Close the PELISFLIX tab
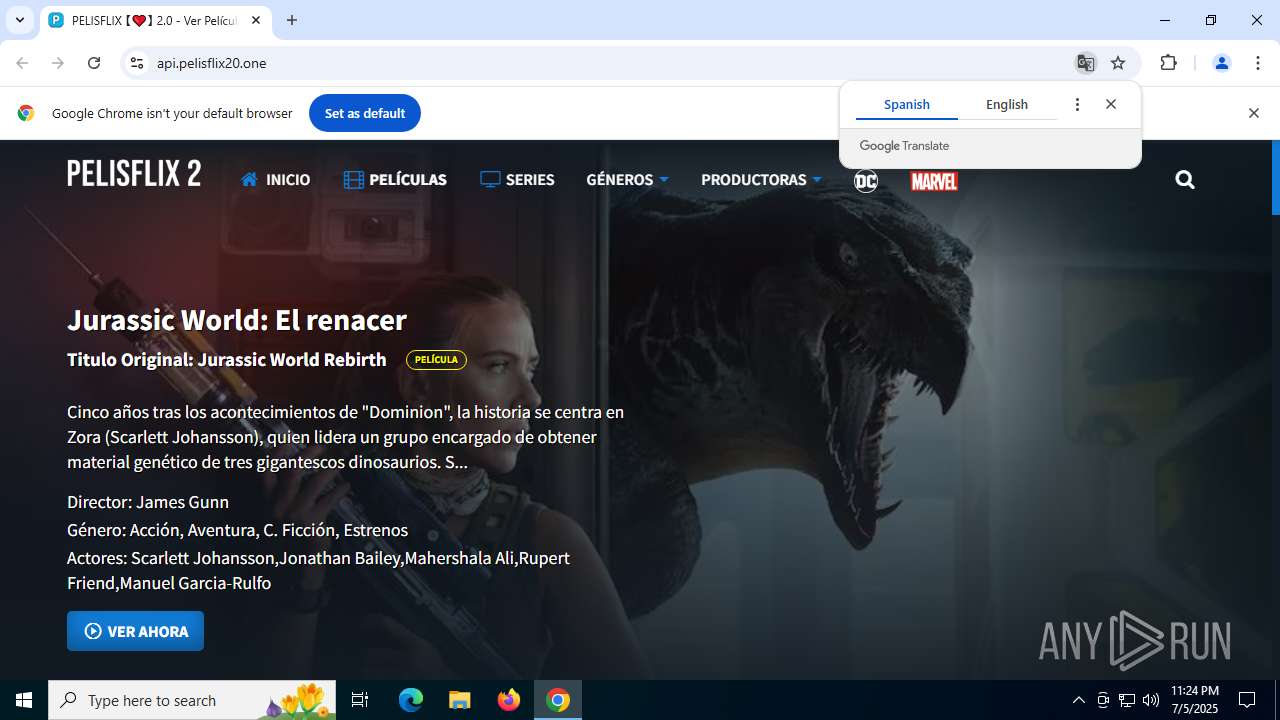The width and height of the screenshot is (1280, 720). pyautogui.click(x=256, y=20)
